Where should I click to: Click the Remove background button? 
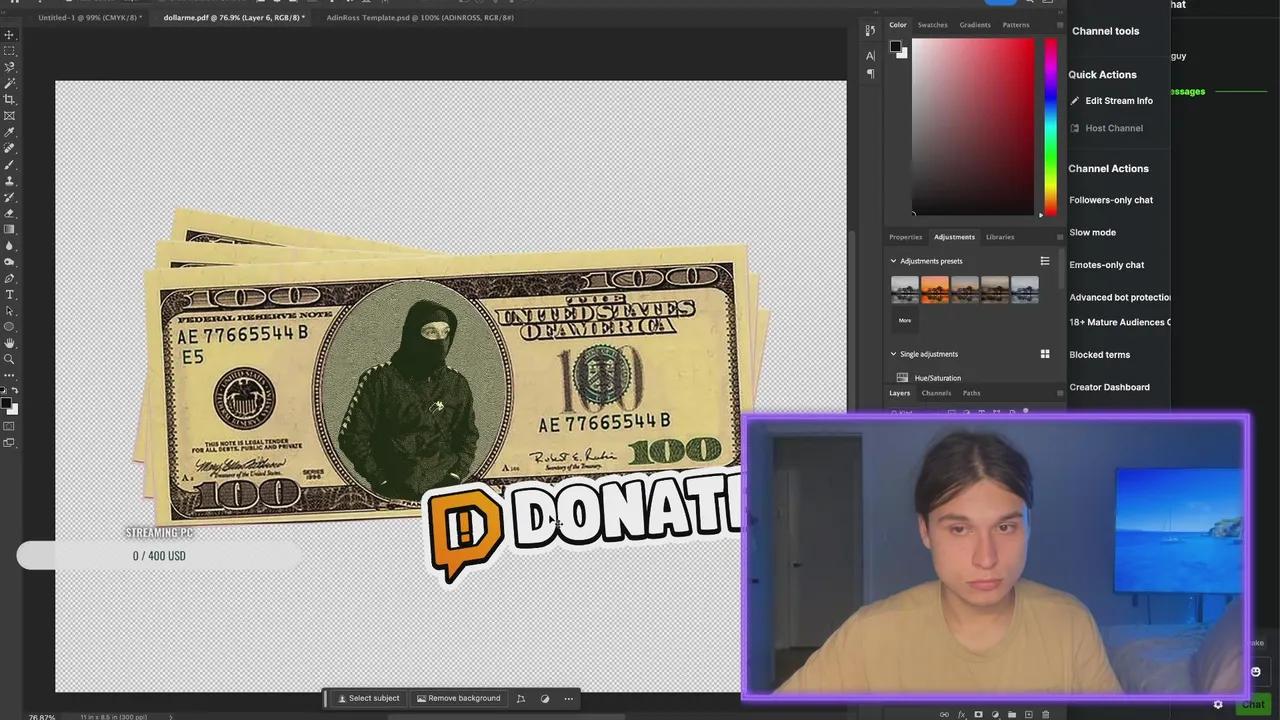pos(458,698)
